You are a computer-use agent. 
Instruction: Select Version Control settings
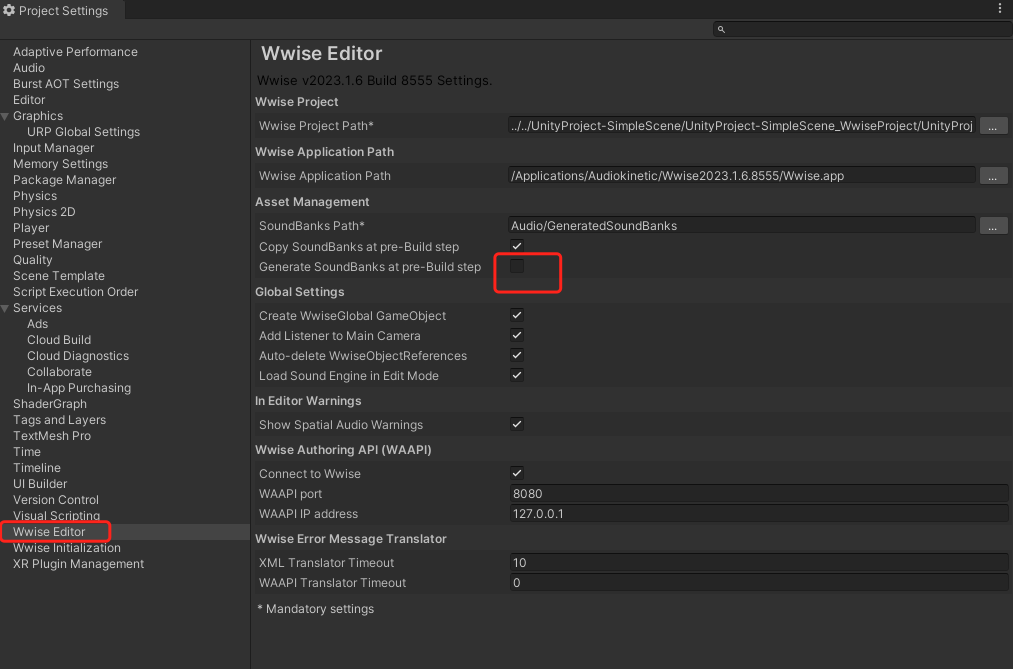coord(56,500)
